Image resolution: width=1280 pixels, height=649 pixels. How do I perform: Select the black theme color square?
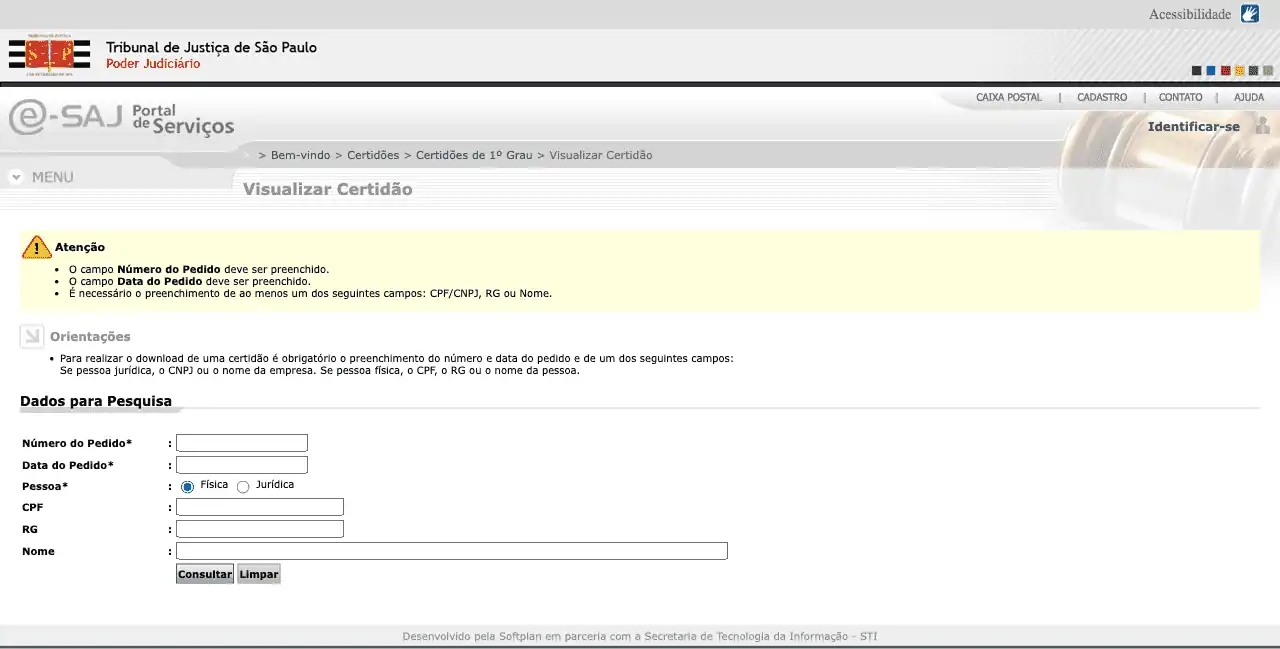(1196, 71)
